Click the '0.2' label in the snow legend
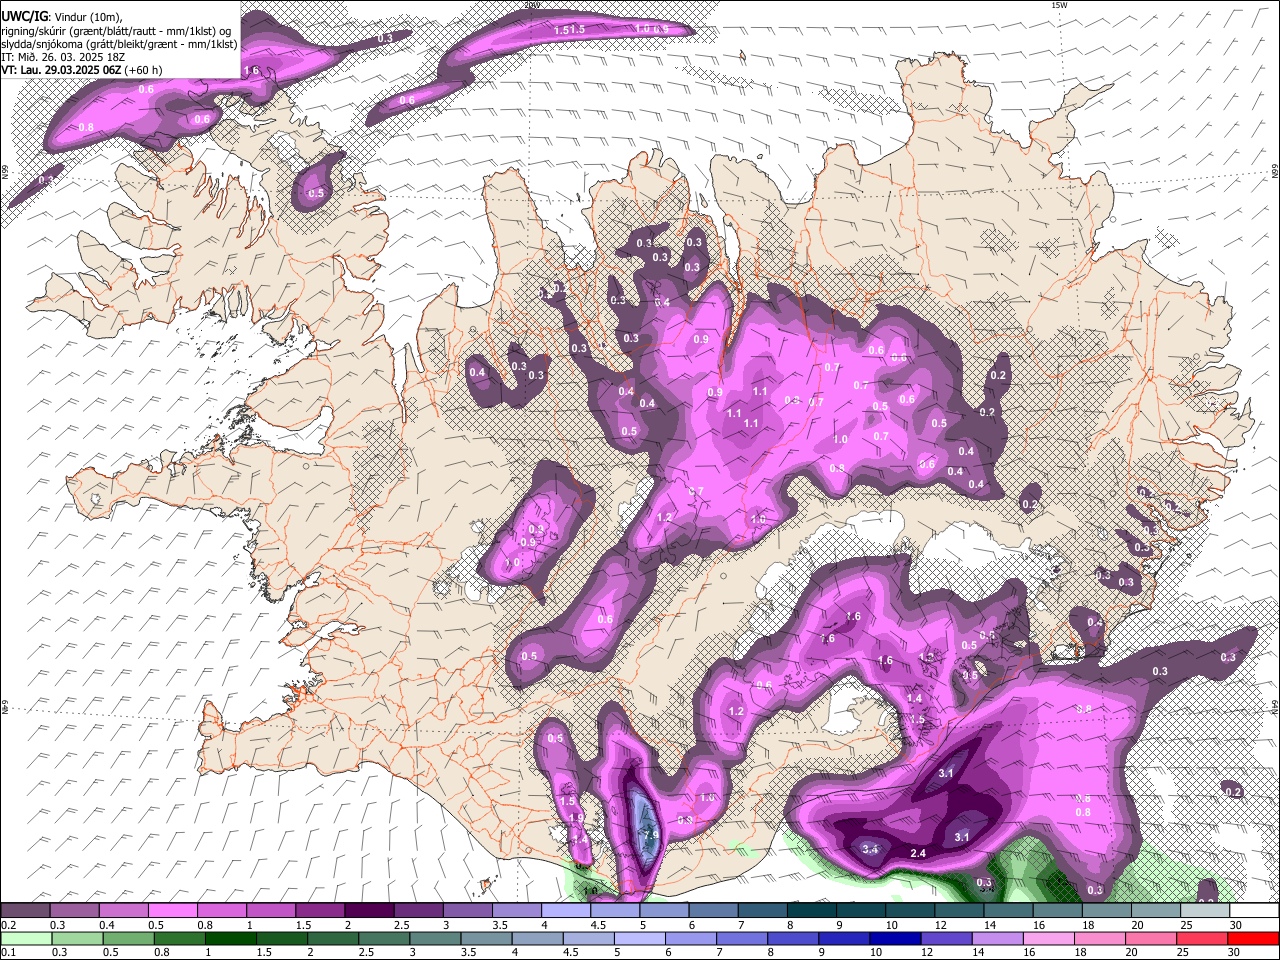 [x=7, y=924]
